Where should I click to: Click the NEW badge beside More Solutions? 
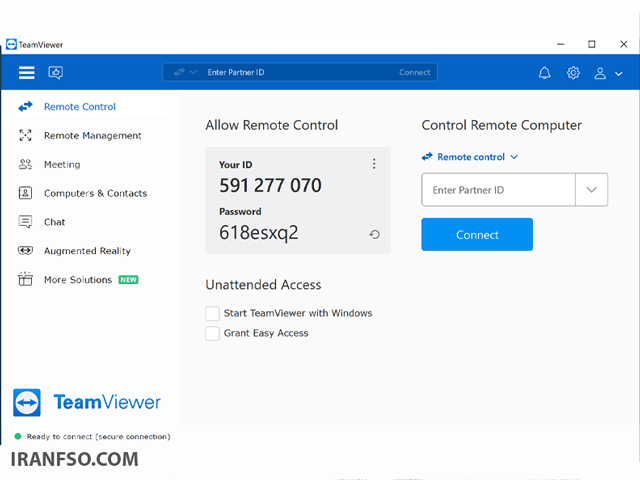(x=129, y=280)
